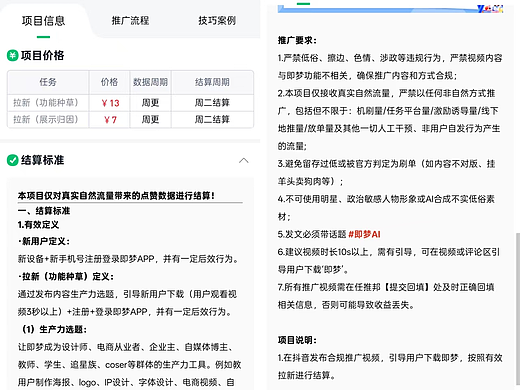520x390 pixels.
Task: Click the 结算周期 column header
Action: tap(212, 82)
